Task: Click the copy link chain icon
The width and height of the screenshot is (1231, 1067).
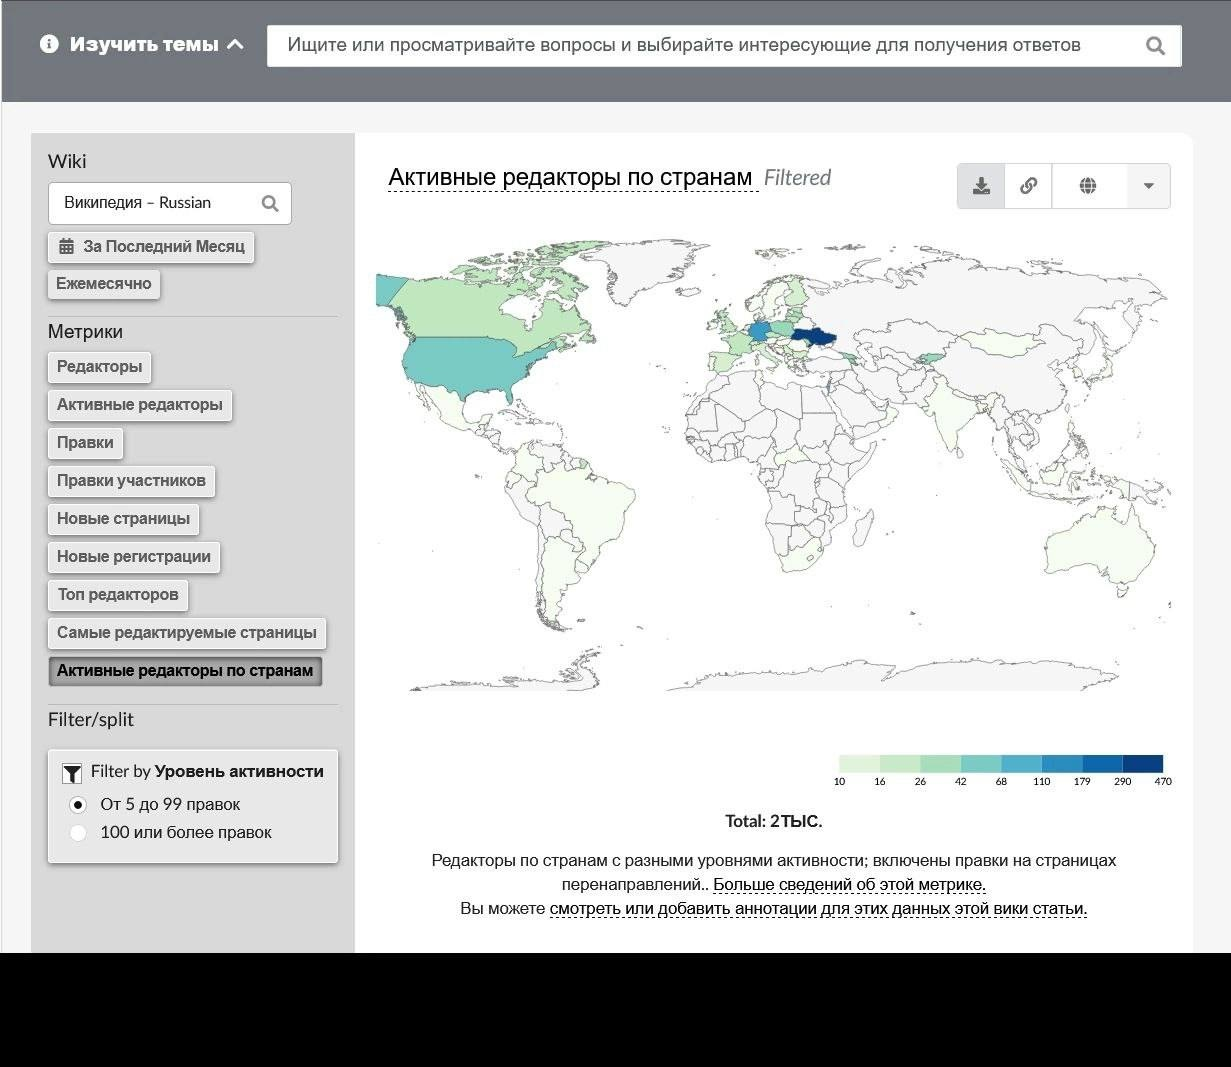Action: [x=1028, y=186]
